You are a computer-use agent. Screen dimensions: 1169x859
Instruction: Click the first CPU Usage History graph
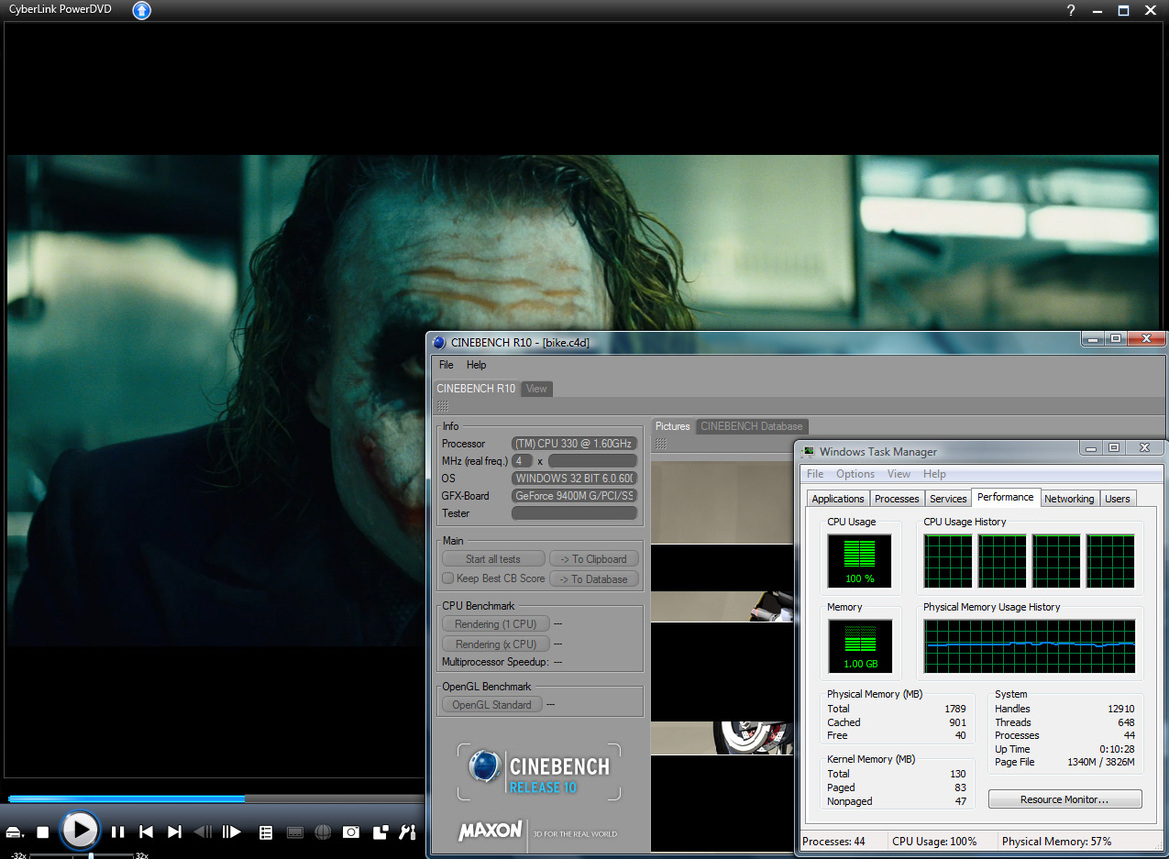(x=948, y=561)
